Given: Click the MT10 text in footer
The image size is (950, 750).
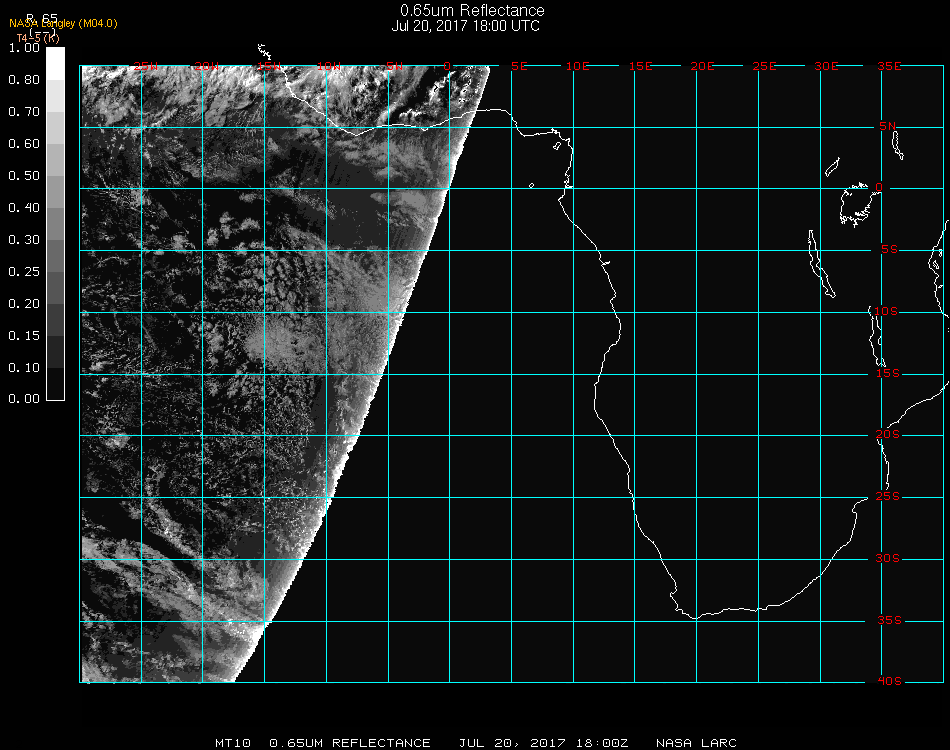Looking at the screenshot, I should [x=232, y=743].
